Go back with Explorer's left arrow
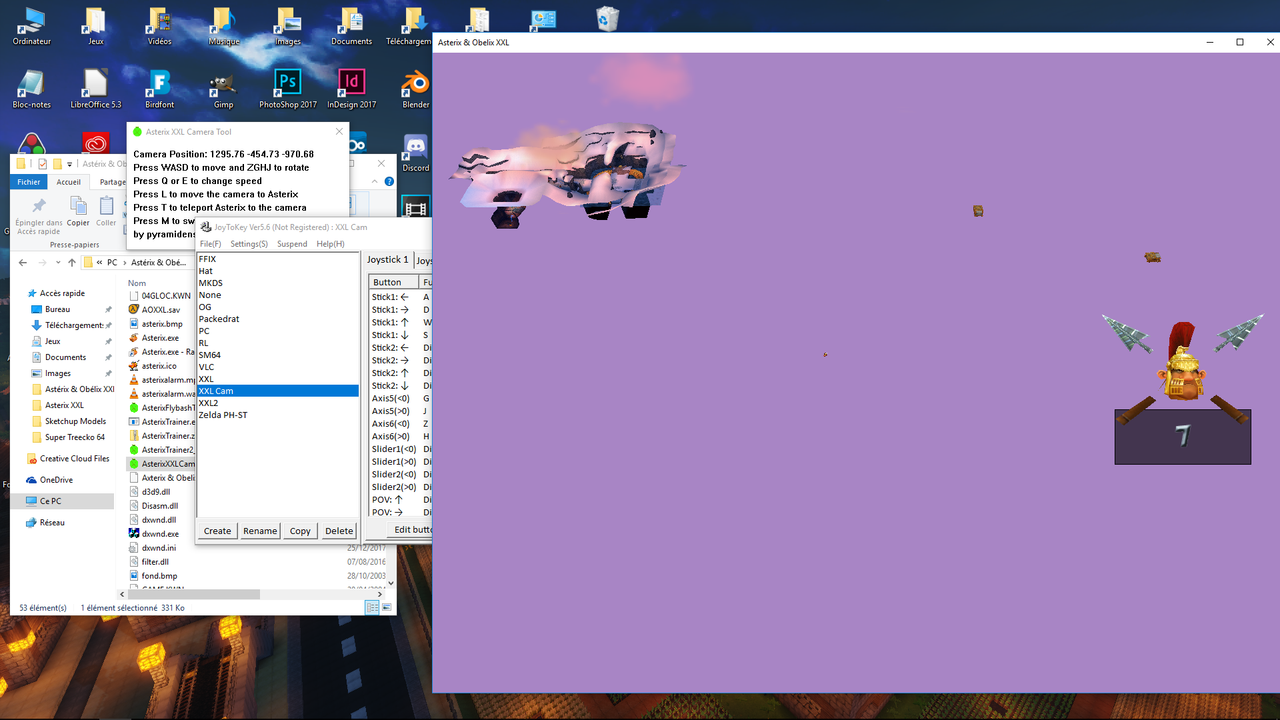The image size is (1280, 720). point(22,262)
